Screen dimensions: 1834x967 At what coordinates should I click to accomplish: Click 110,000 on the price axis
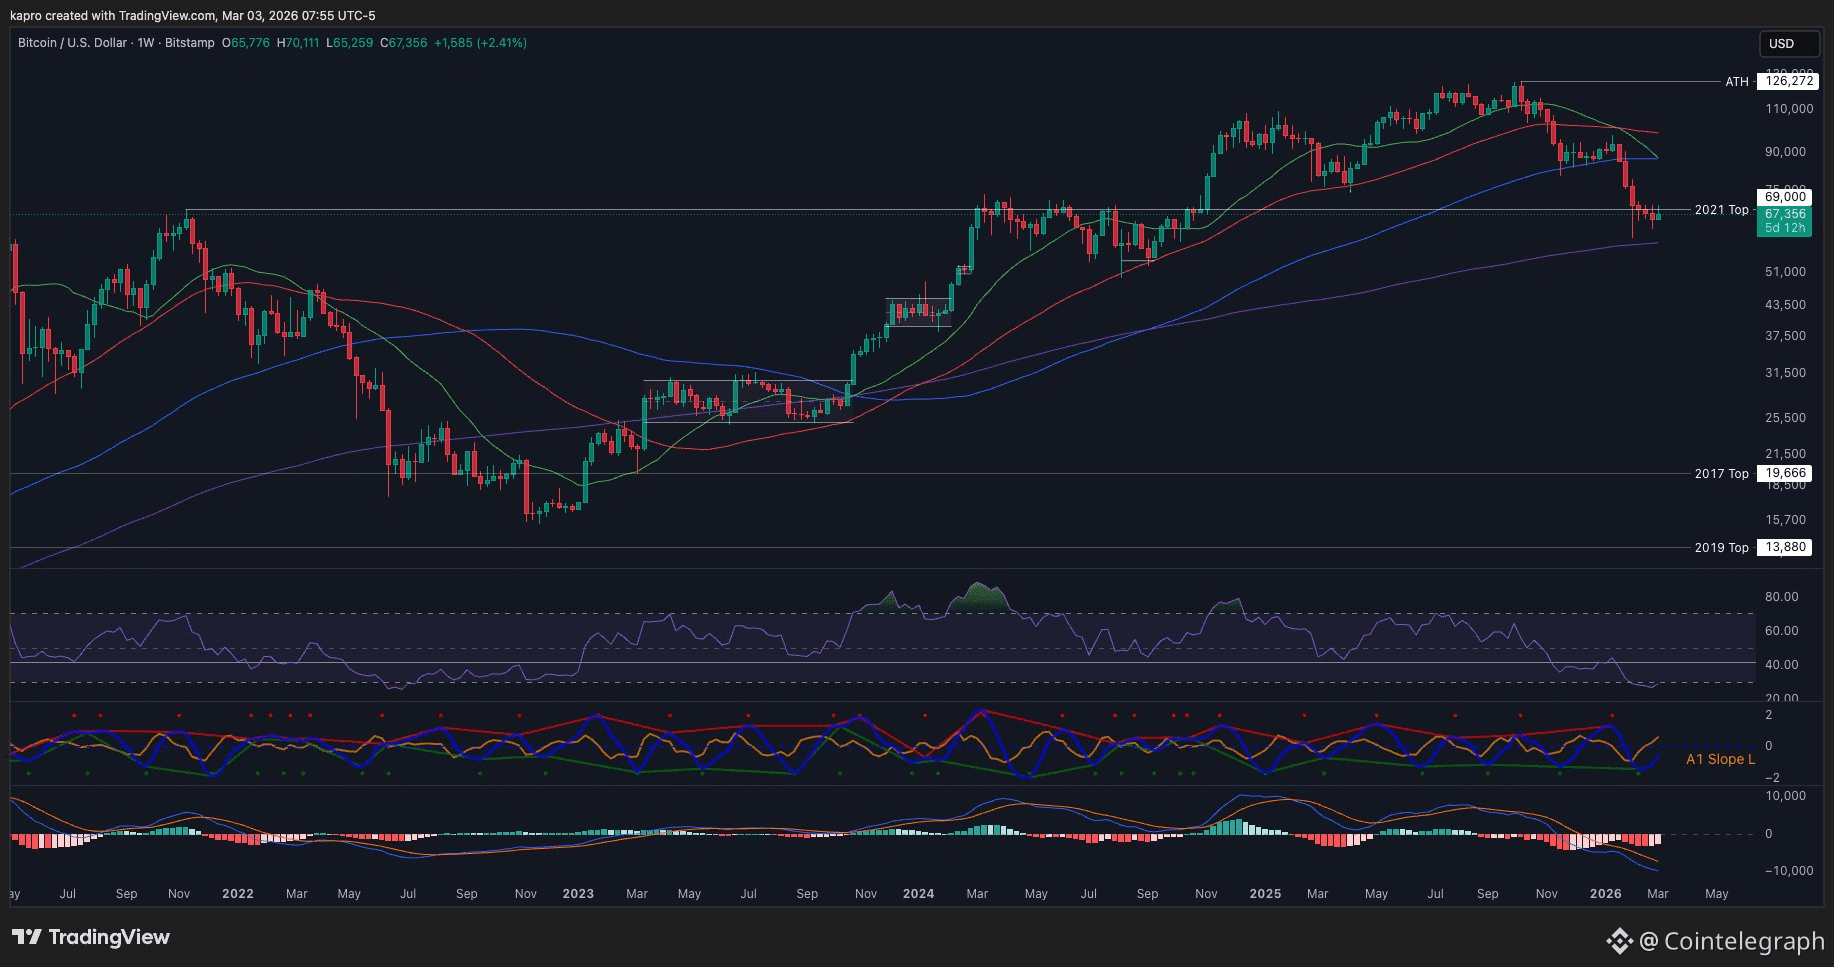(x=1789, y=109)
